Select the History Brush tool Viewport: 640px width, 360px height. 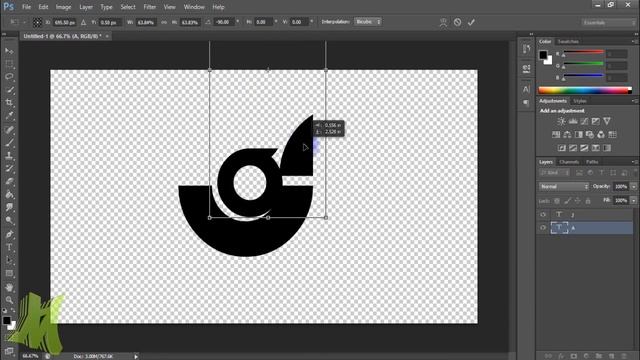9,169
